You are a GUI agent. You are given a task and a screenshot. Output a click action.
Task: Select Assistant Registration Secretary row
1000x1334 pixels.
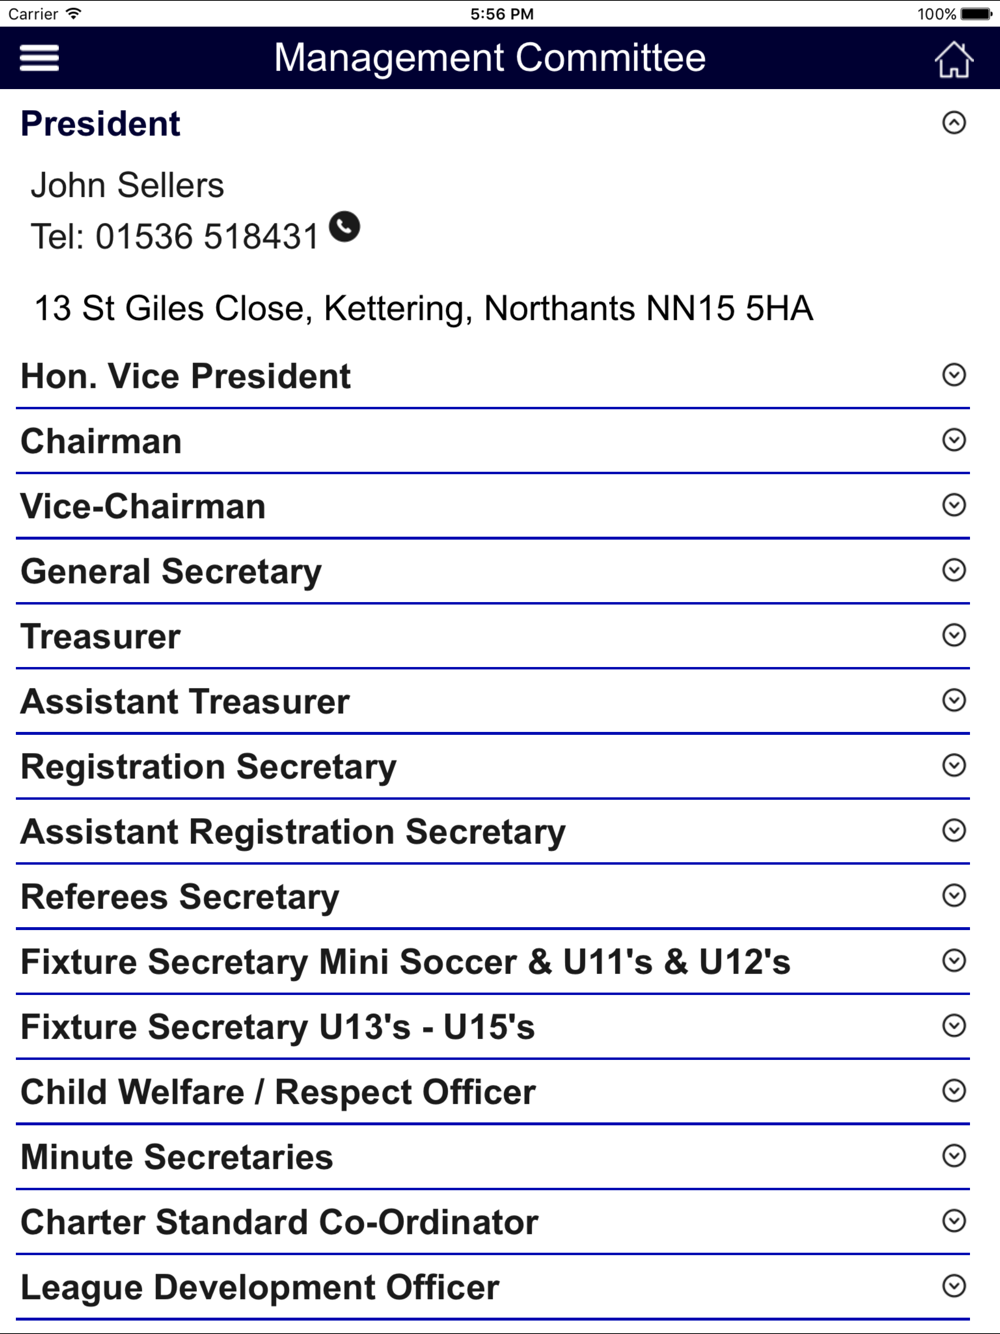493,831
